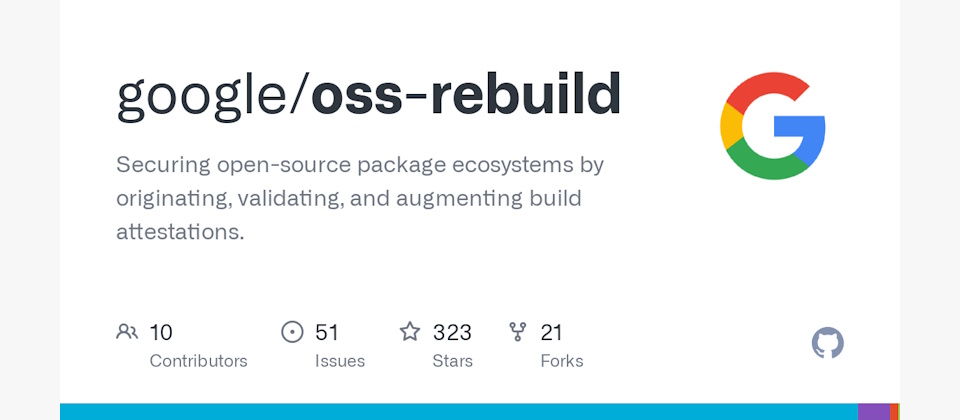Click the GitHub octocat logo

(827, 343)
